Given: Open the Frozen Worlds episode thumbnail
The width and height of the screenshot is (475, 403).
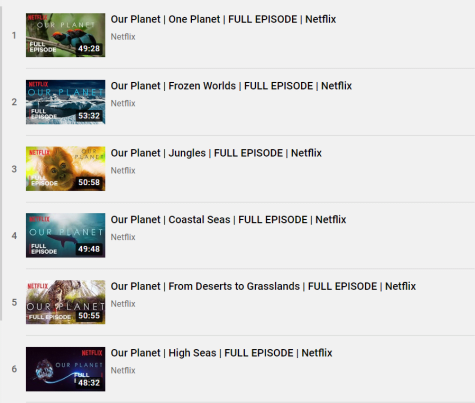Looking at the screenshot, I should coord(66,102).
